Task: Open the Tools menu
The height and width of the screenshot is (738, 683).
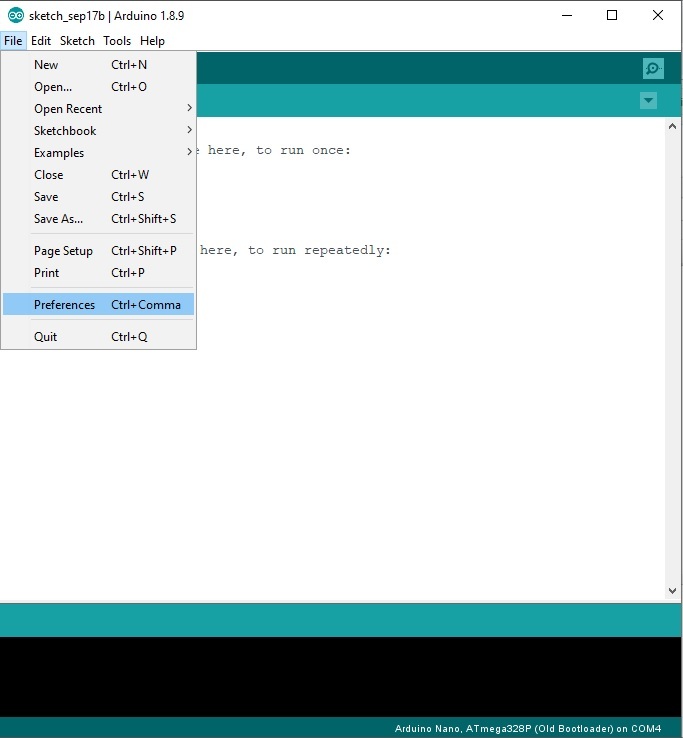Action: (x=117, y=41)
